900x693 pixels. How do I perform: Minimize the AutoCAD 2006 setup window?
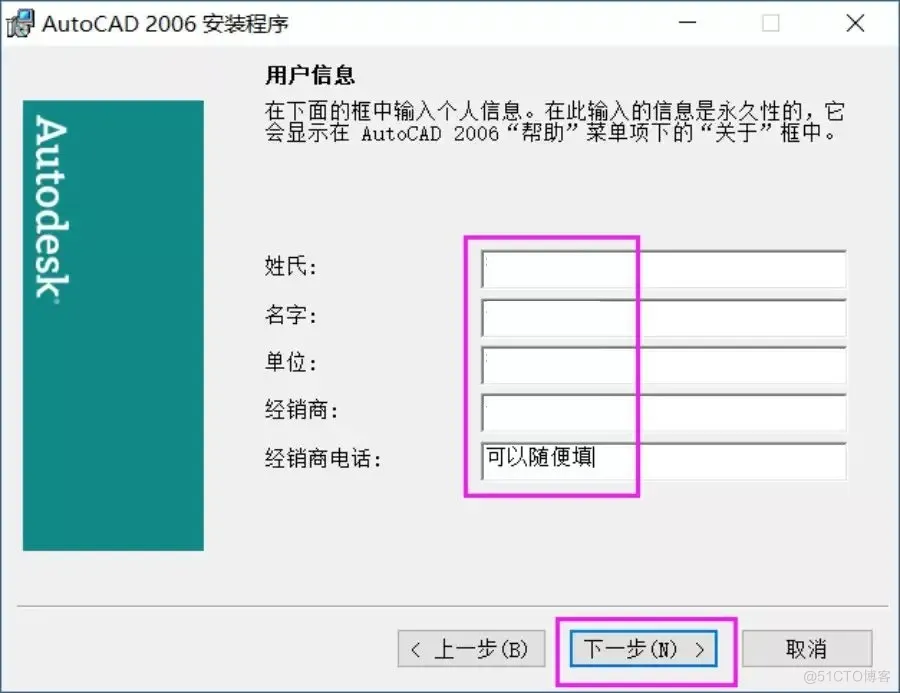687,23
